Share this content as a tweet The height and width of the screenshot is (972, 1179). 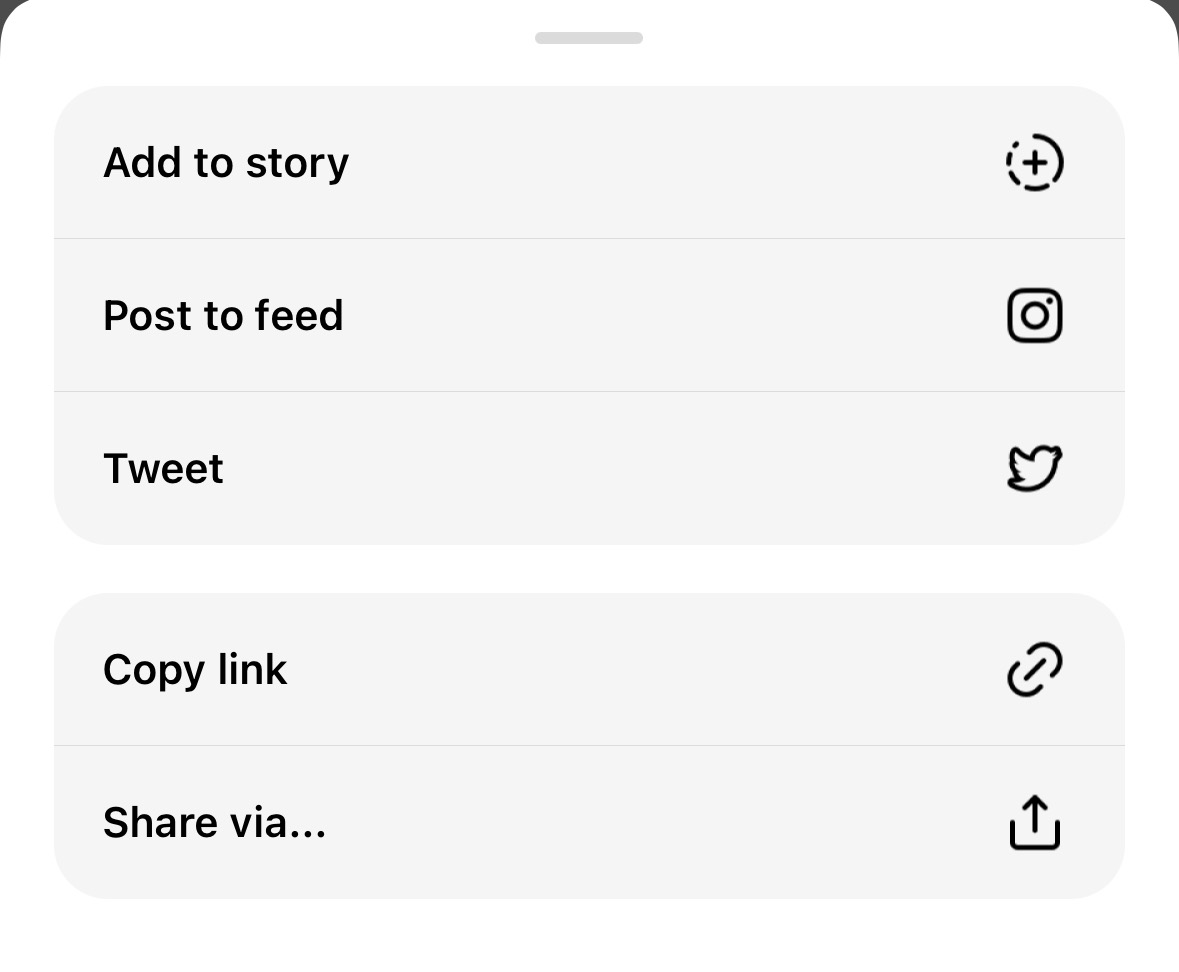pos(589,468)
